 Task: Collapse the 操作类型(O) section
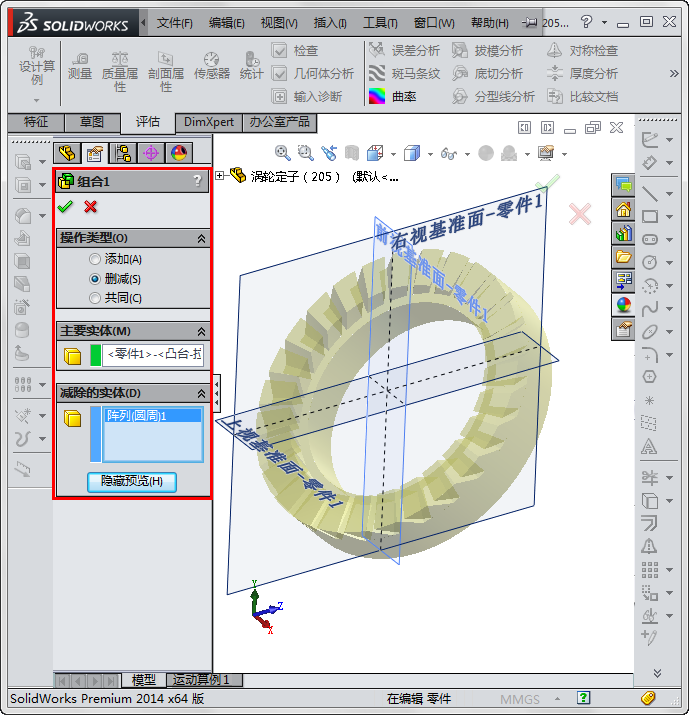[x=201, y=239]
